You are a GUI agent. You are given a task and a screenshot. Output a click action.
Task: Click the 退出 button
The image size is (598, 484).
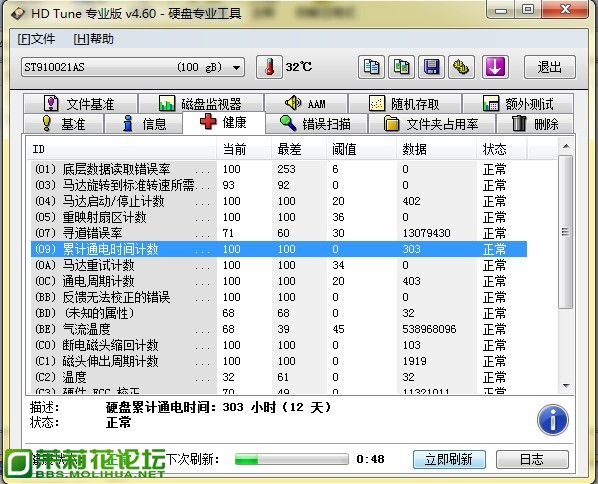[550, 67]
